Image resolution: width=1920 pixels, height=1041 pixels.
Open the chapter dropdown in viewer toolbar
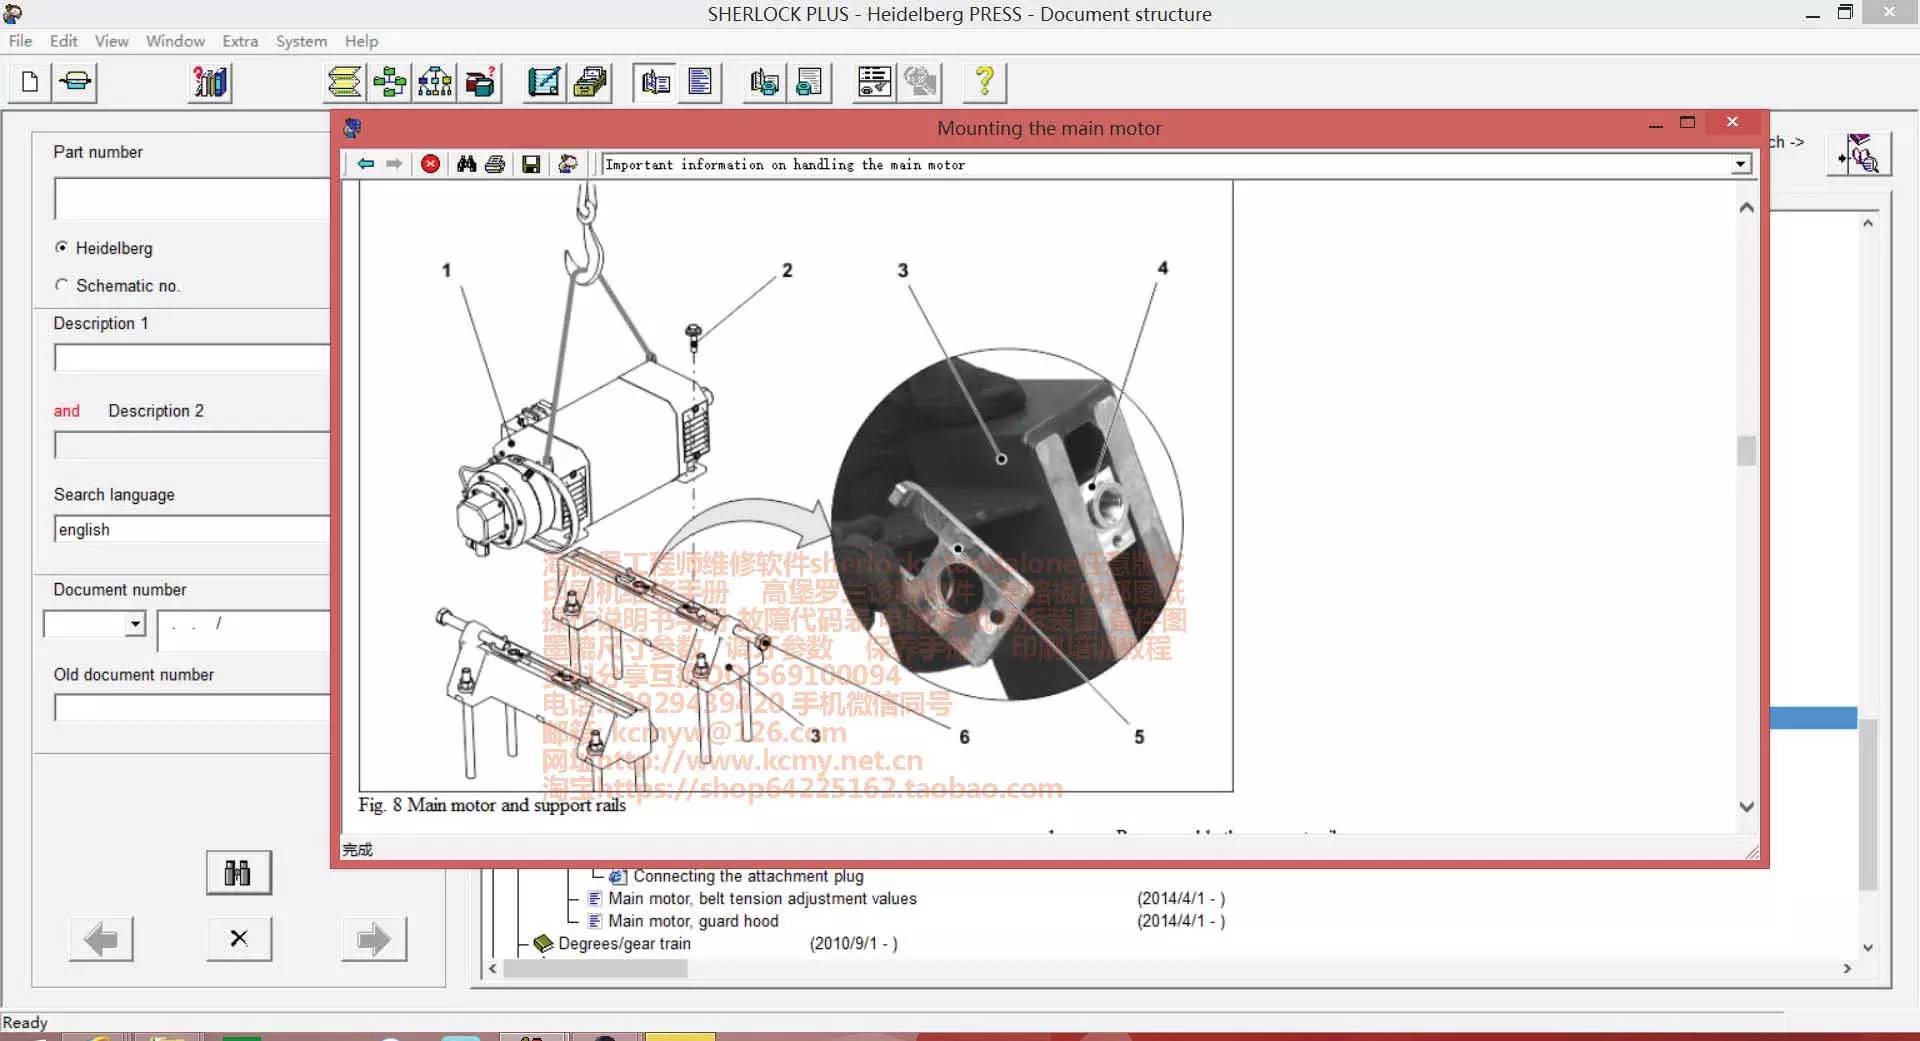pos(1741,164)
